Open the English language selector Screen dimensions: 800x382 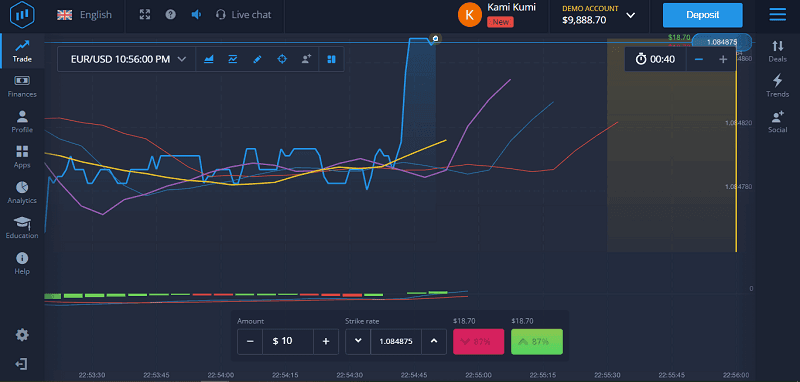[x=84, y=15]
